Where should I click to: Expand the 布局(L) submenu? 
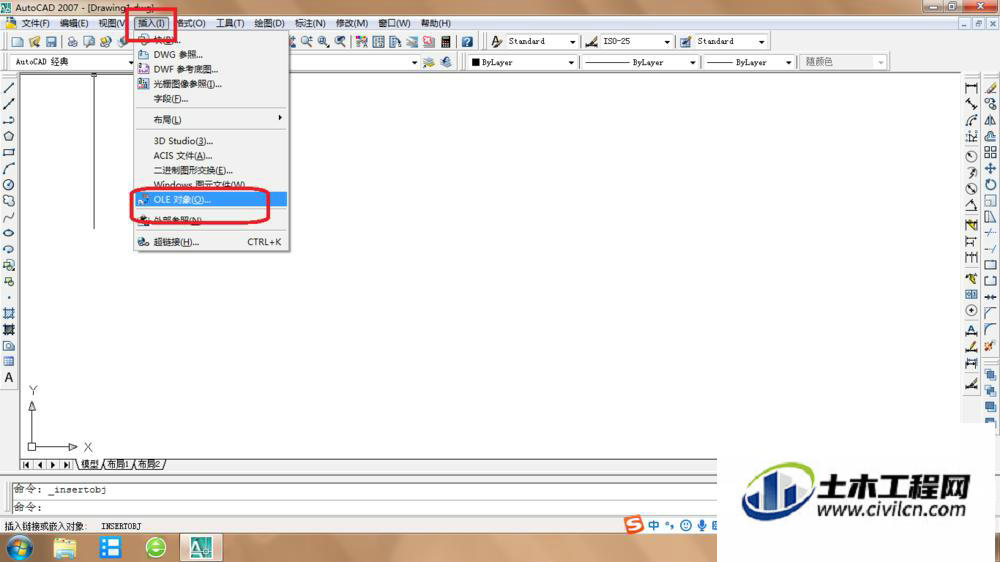tap(210, 119)
